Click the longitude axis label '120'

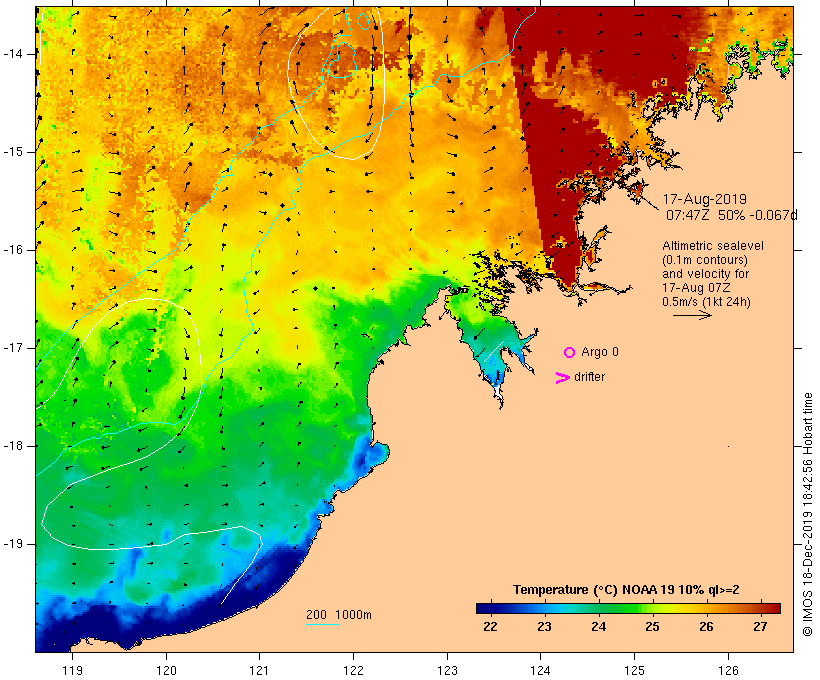point(166,671)
